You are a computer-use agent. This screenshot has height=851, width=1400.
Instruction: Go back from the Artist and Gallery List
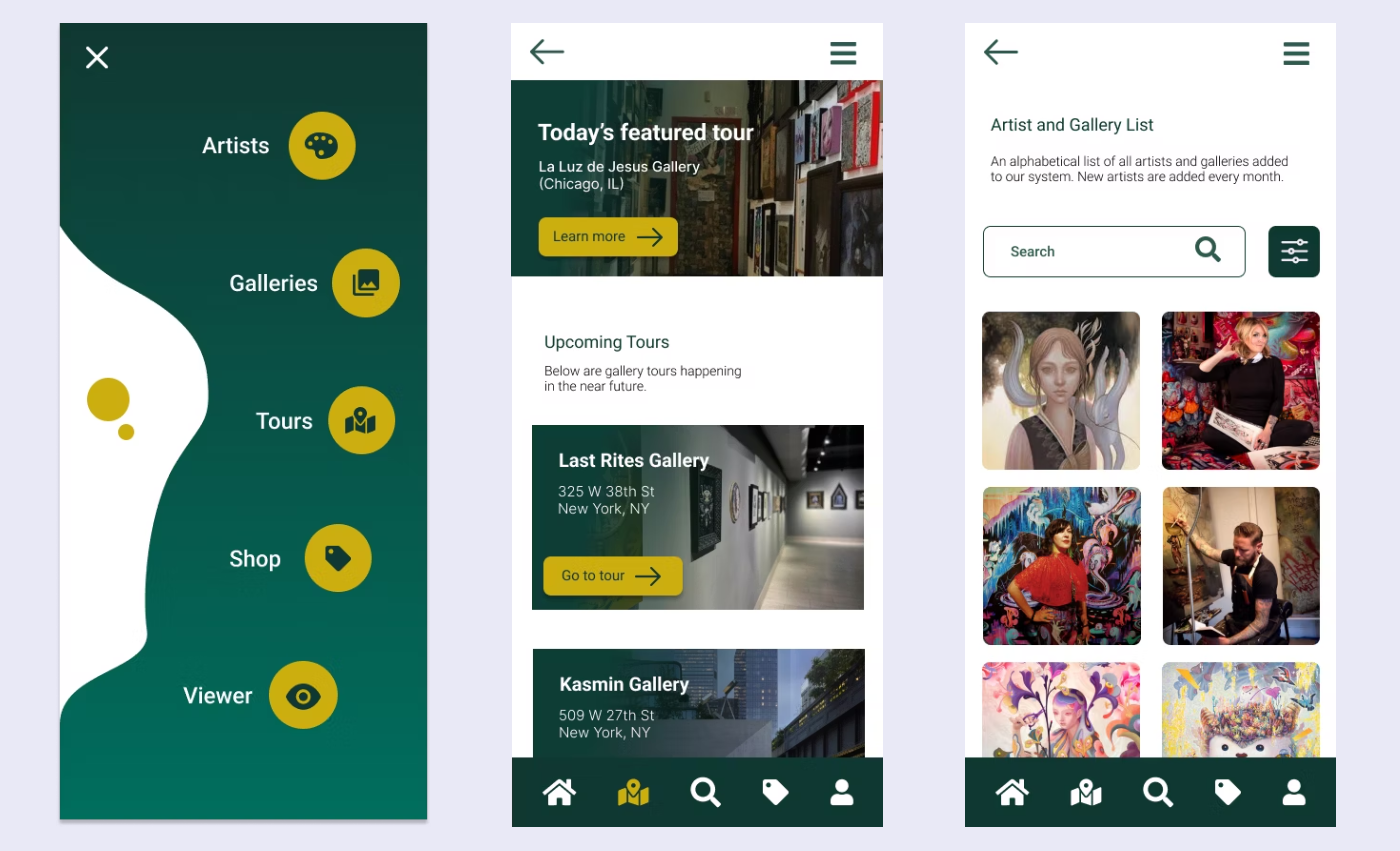click(1001, 52)
